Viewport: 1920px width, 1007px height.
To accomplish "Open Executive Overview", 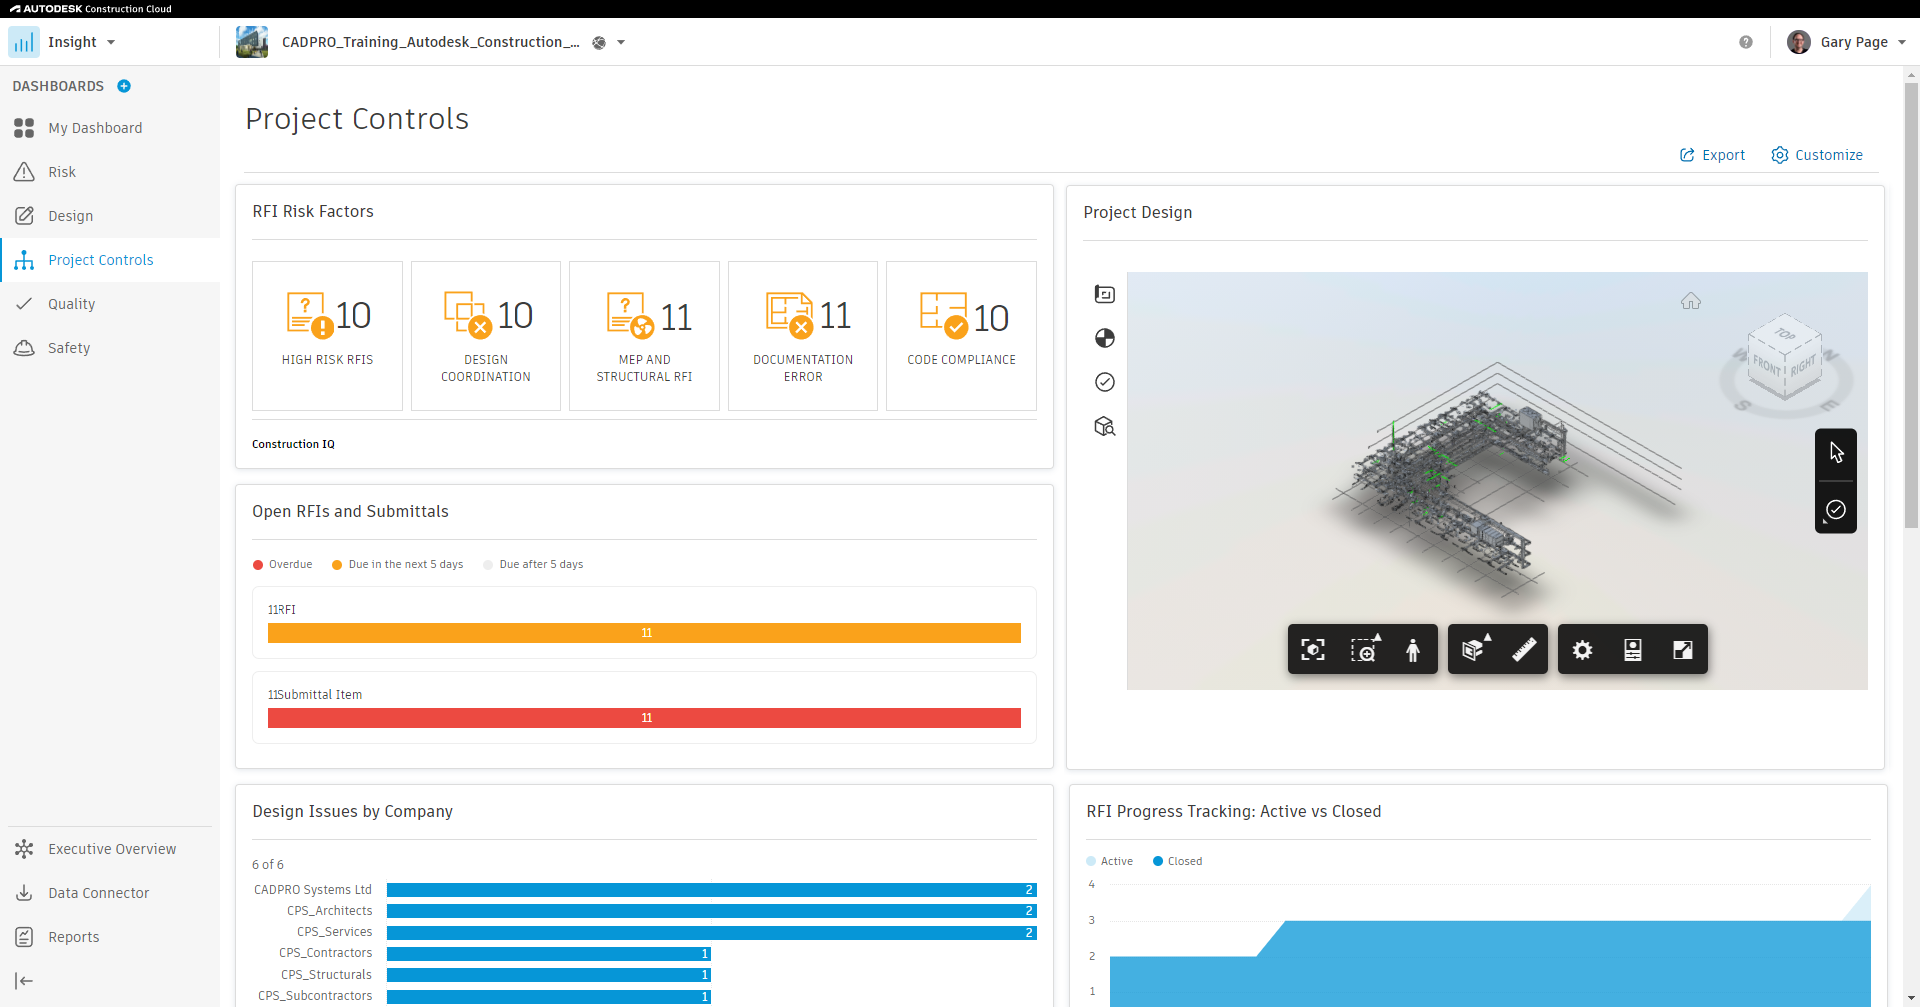I will pyautogui.click(x=110, y=849).
